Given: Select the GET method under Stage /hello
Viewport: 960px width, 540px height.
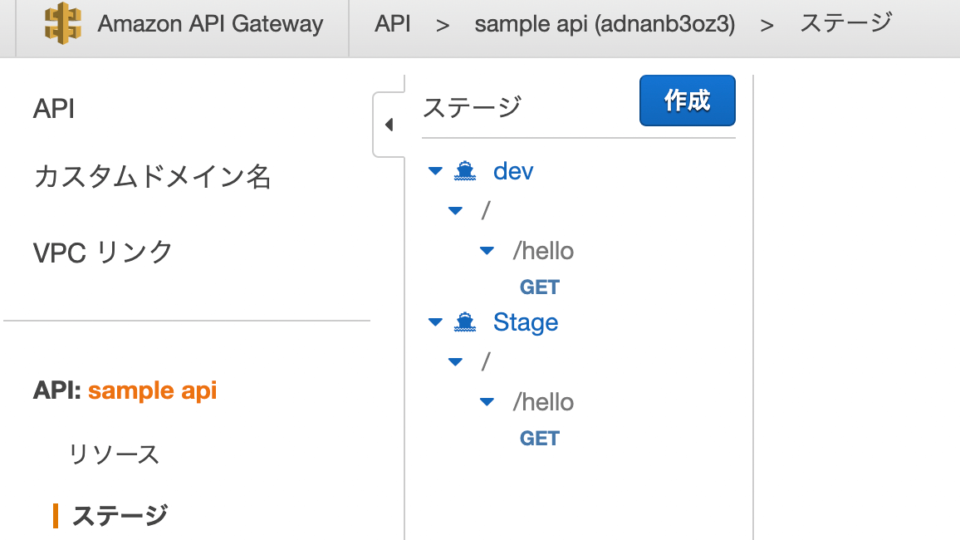Looking at the screenshot, I should pyautogui.click(x=539, y=438).
